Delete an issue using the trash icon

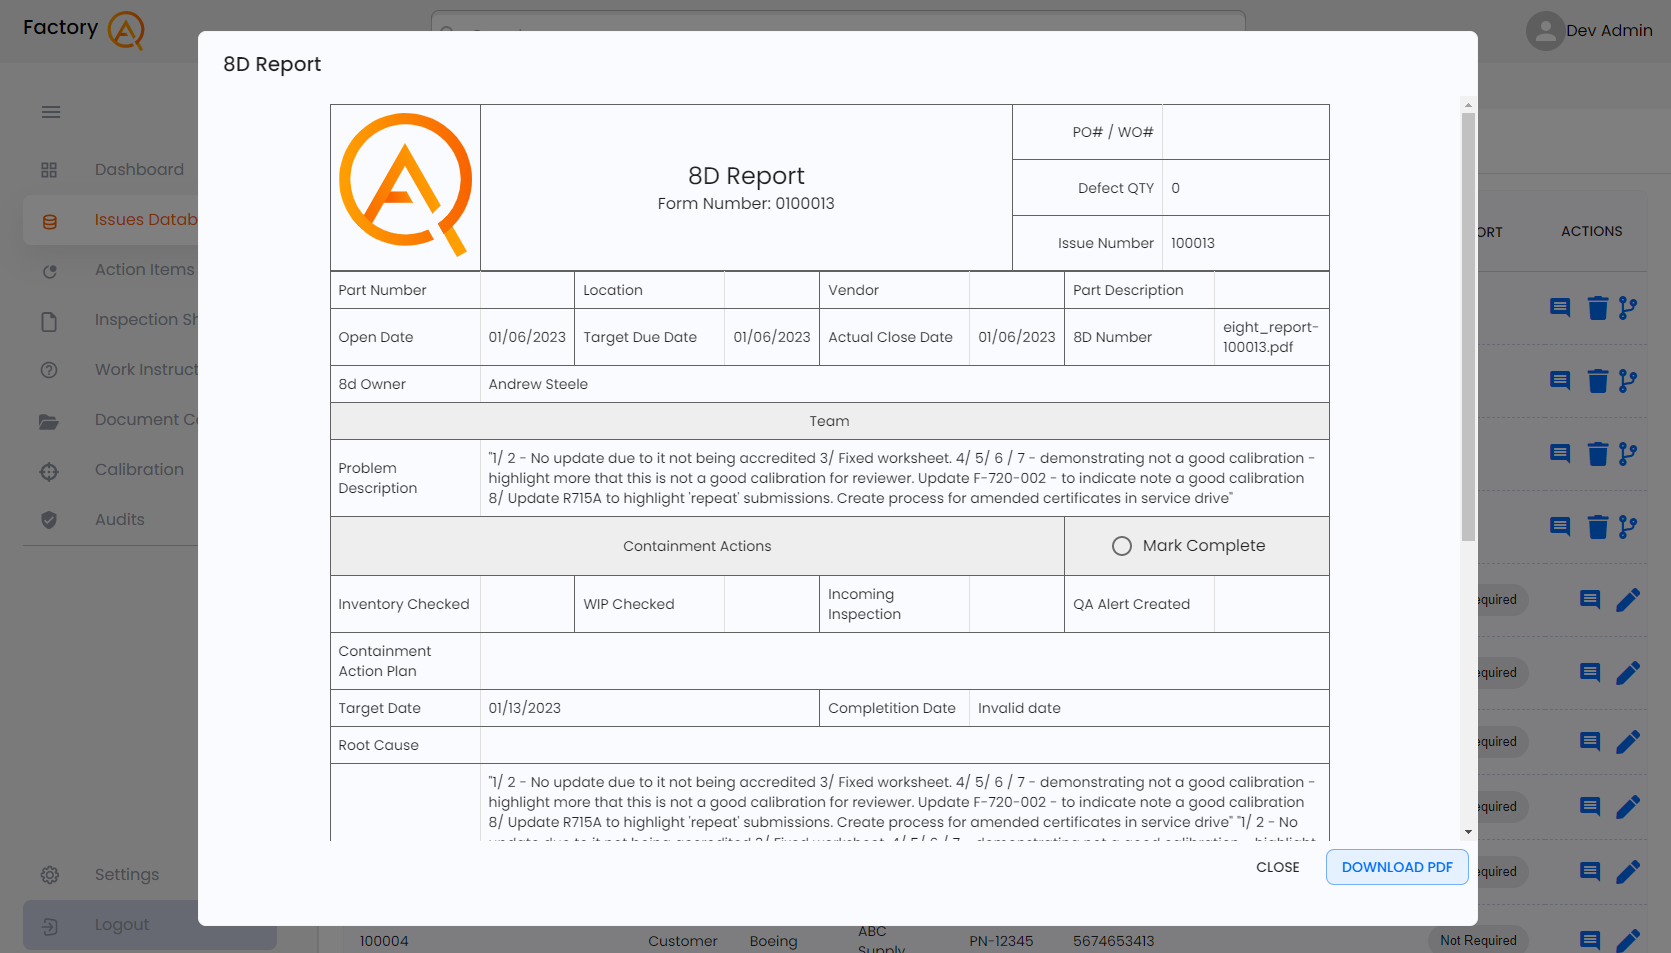tap(1597, 308)
